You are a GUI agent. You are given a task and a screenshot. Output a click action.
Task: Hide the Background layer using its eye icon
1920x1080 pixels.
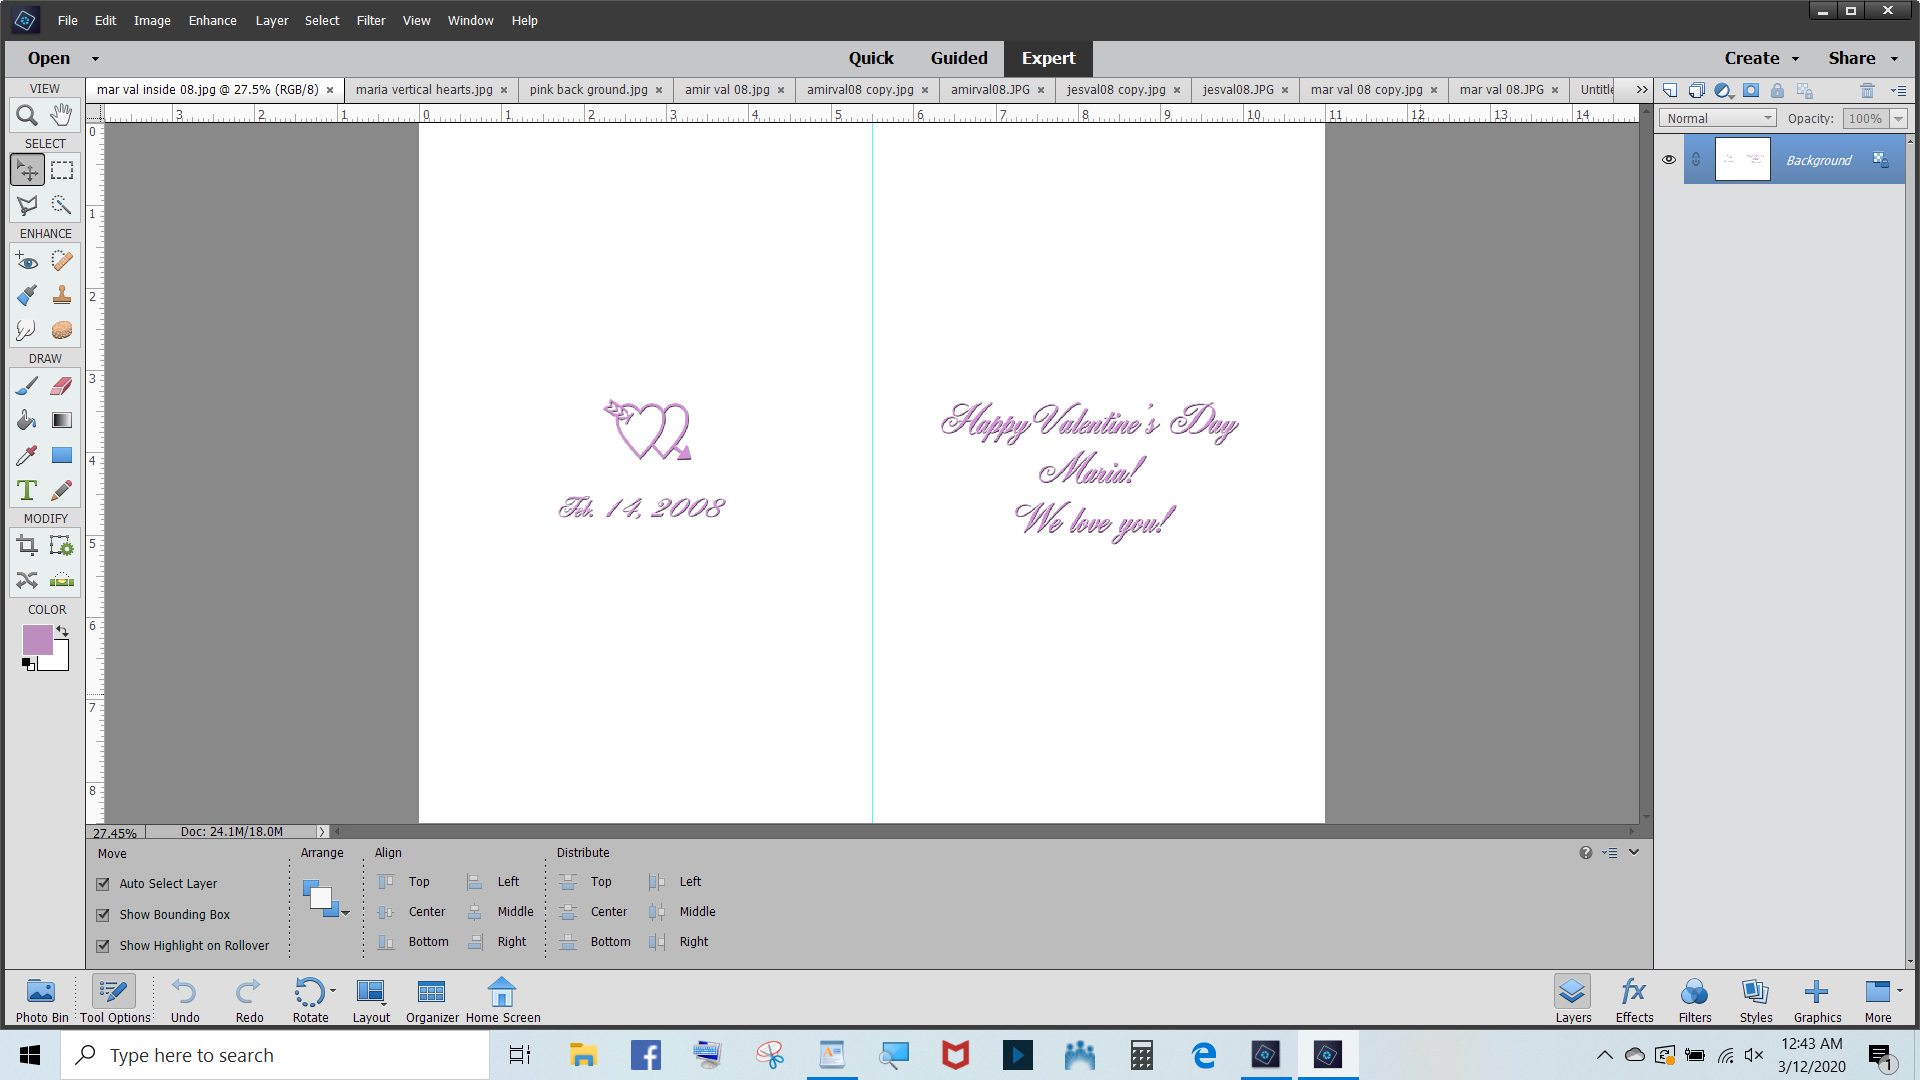[1669, 160]
